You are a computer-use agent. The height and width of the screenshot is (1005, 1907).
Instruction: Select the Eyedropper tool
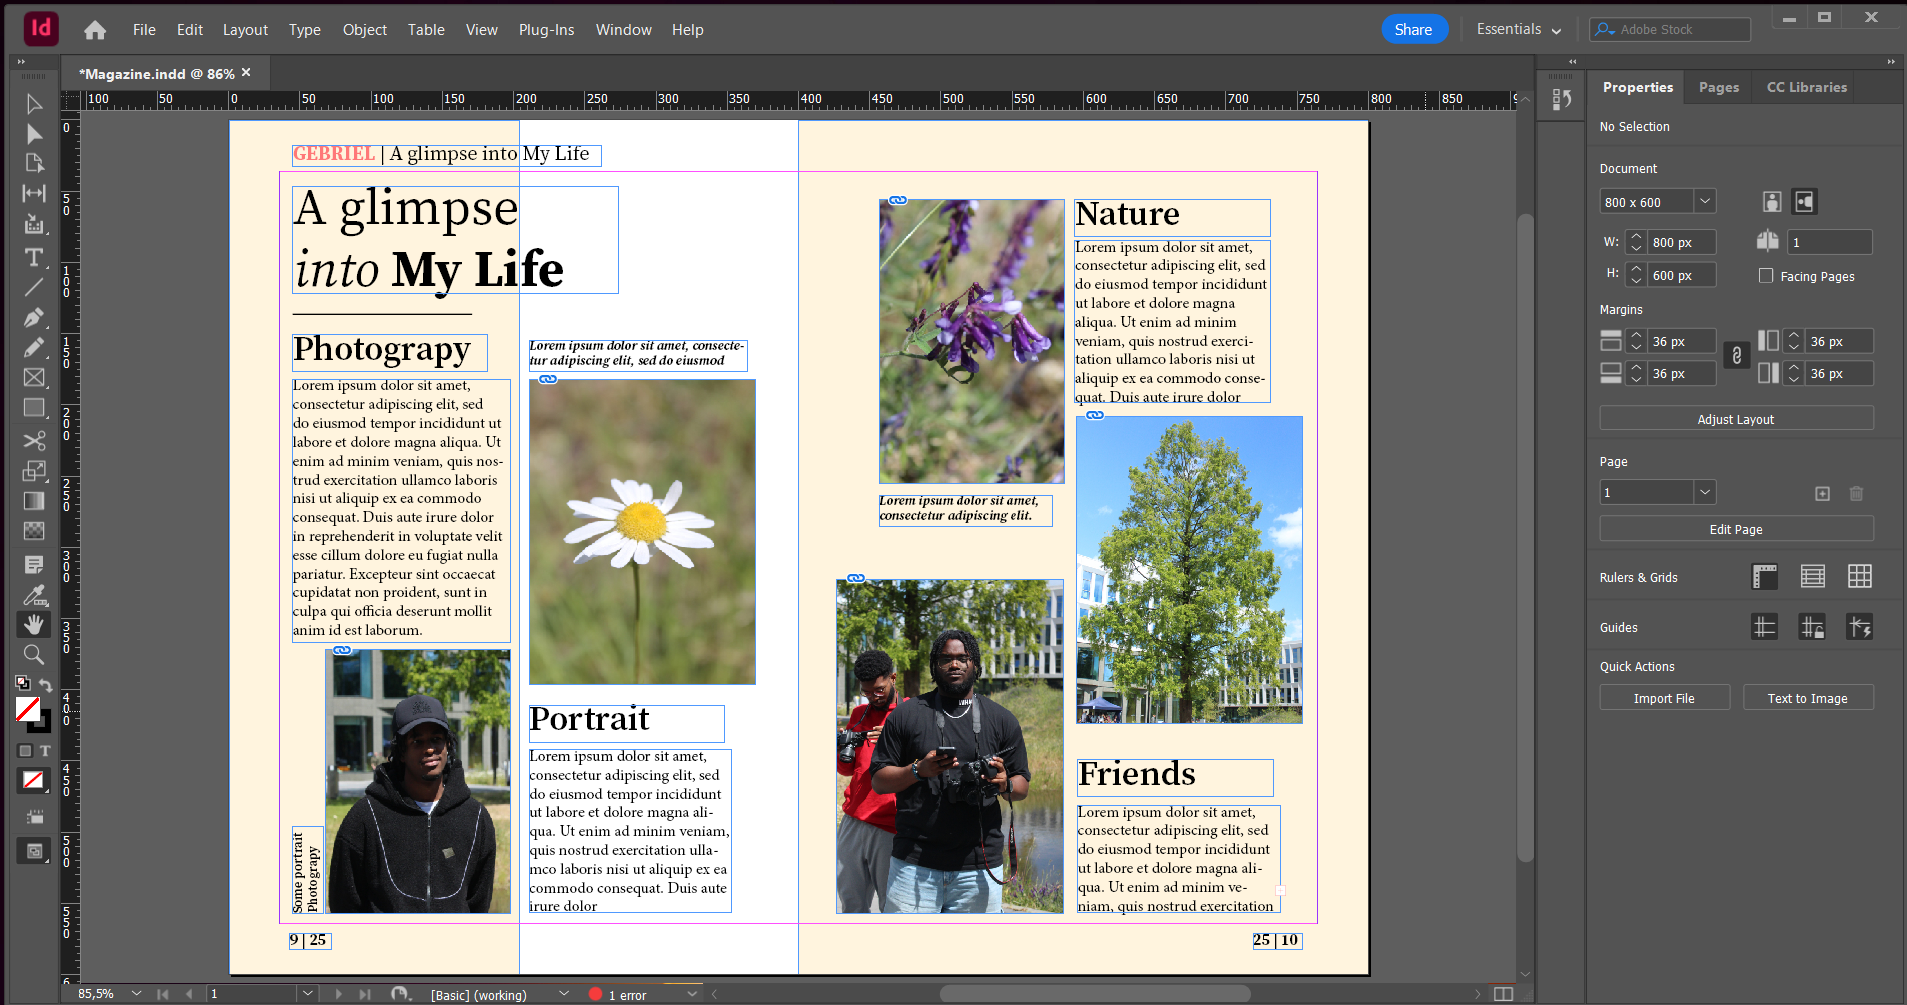click(x=34, y=595)
